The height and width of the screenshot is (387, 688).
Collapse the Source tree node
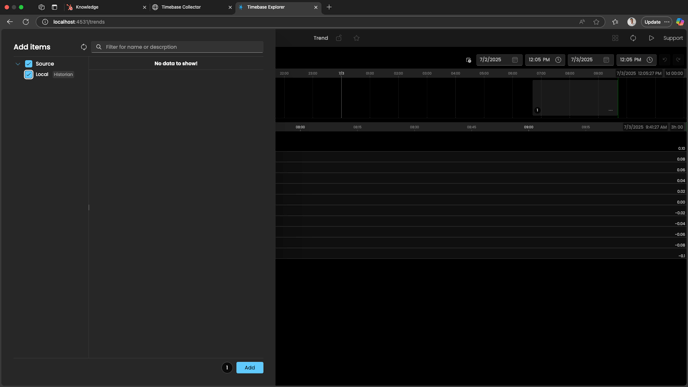coord(18,64)
